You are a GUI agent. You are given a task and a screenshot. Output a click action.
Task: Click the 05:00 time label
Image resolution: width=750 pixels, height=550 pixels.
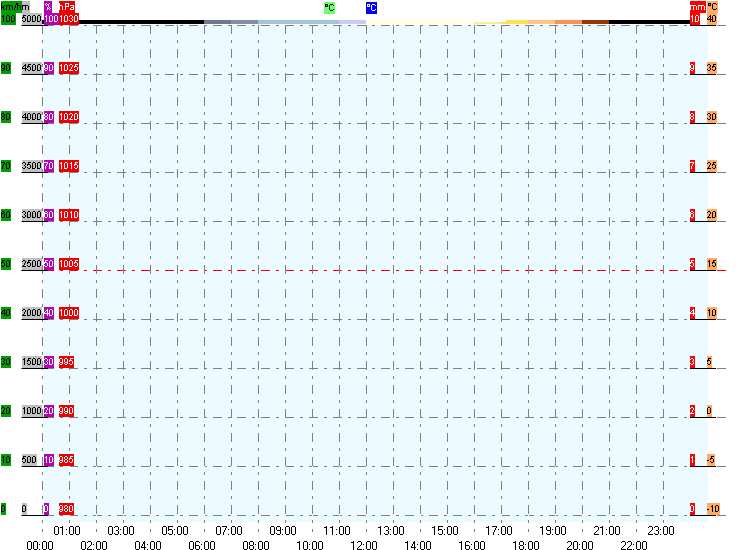point(175,530)
